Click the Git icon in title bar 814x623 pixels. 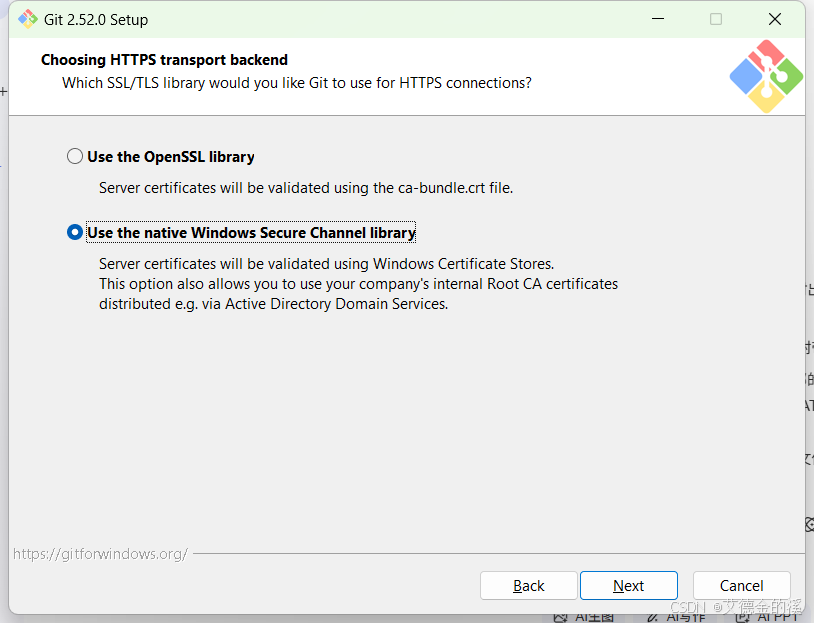(28, 19)
